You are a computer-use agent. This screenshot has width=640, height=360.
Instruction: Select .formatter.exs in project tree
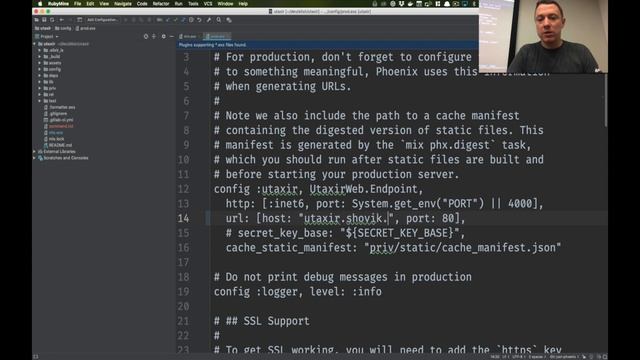60,107
